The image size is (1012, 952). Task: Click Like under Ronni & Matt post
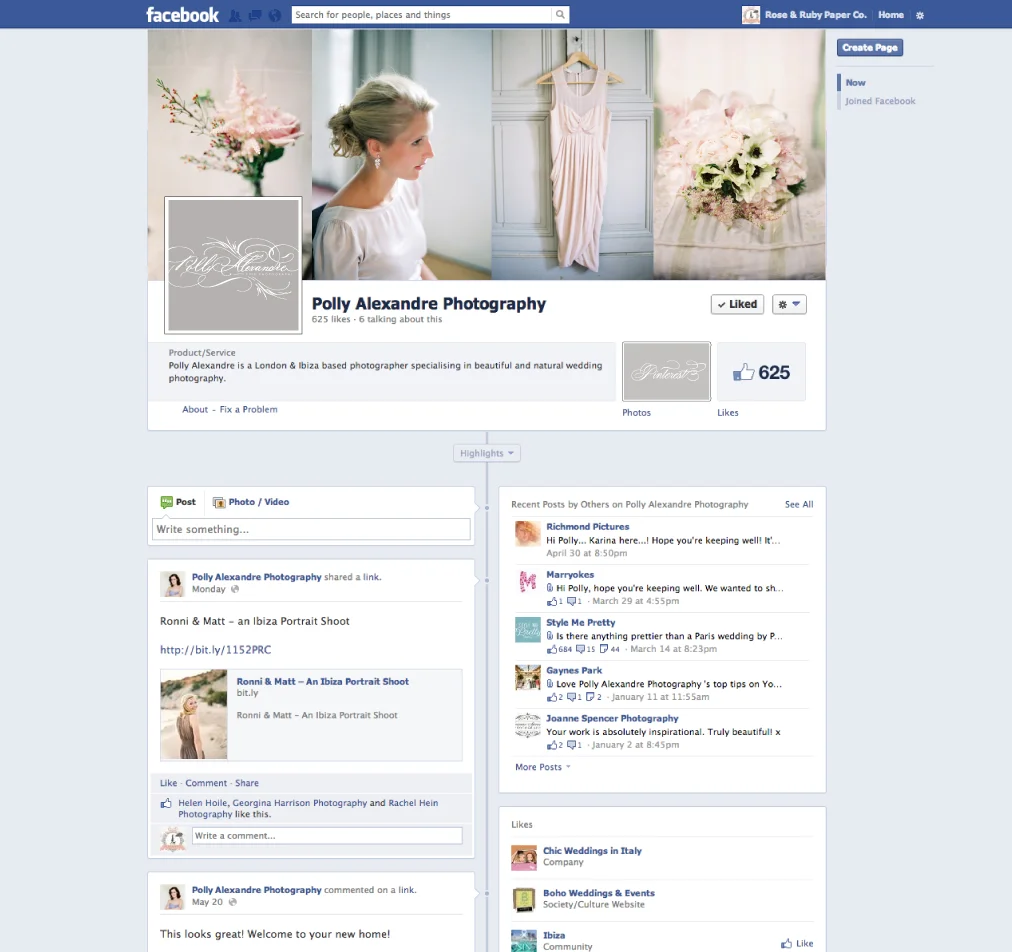point(168,783)
